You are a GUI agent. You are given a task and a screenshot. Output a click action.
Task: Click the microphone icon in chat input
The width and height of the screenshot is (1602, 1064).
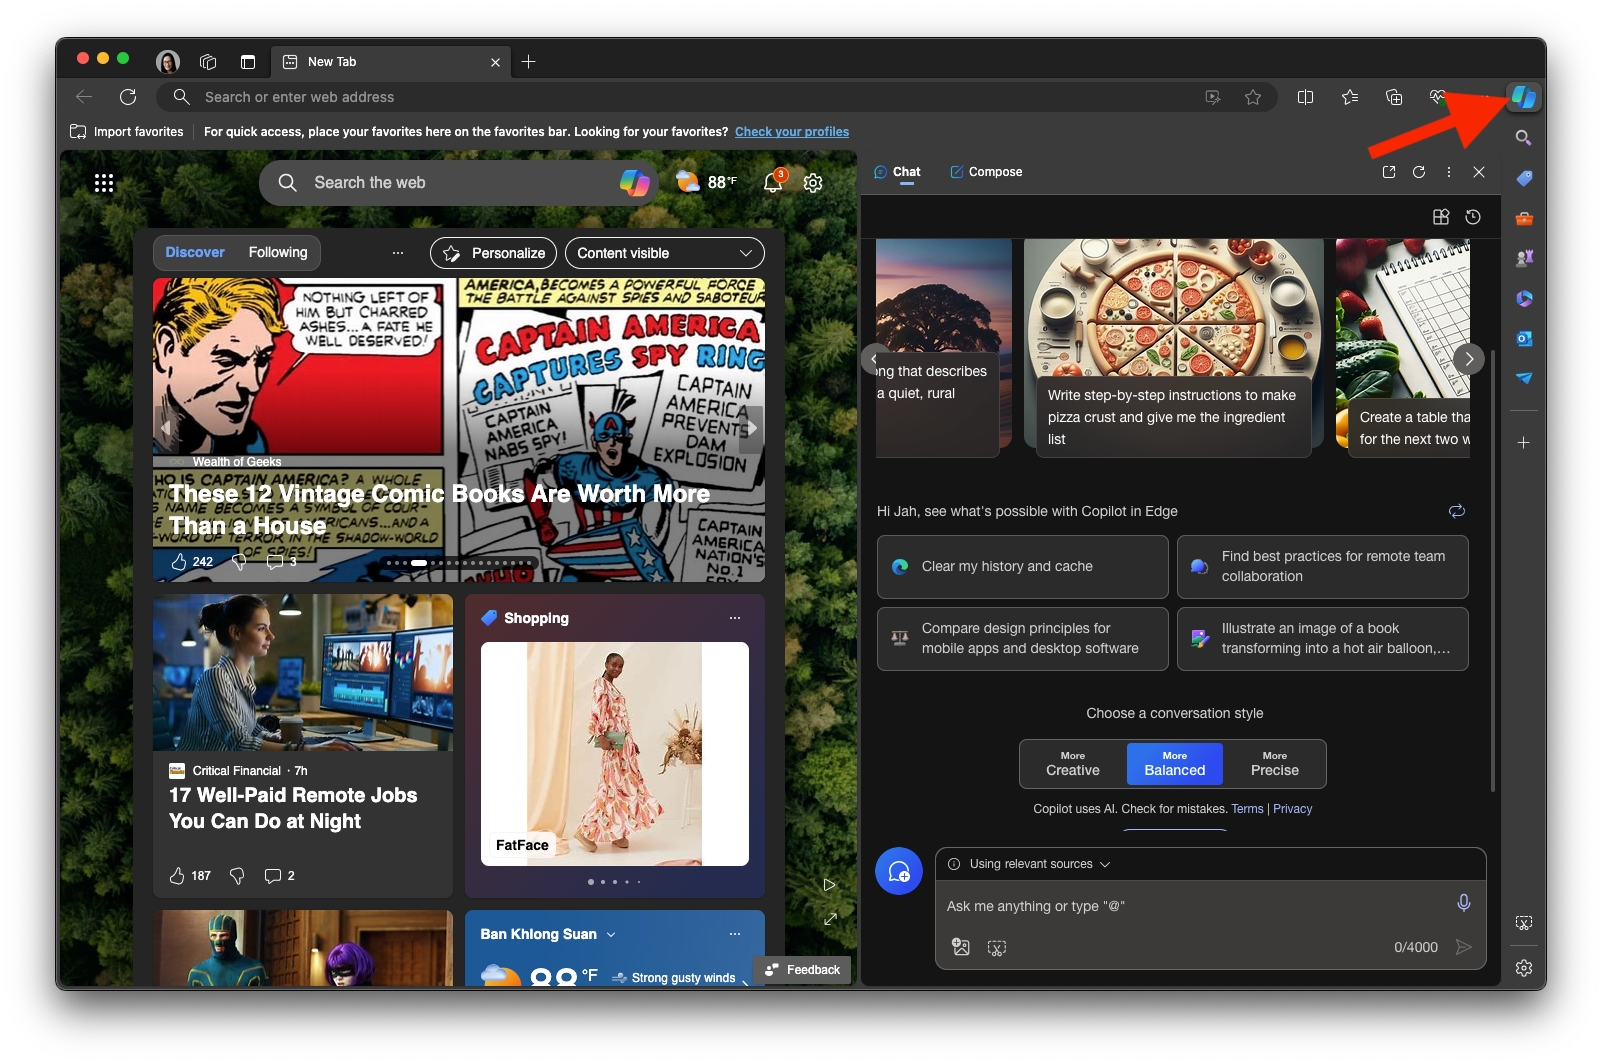click(x=1463, y=903)
